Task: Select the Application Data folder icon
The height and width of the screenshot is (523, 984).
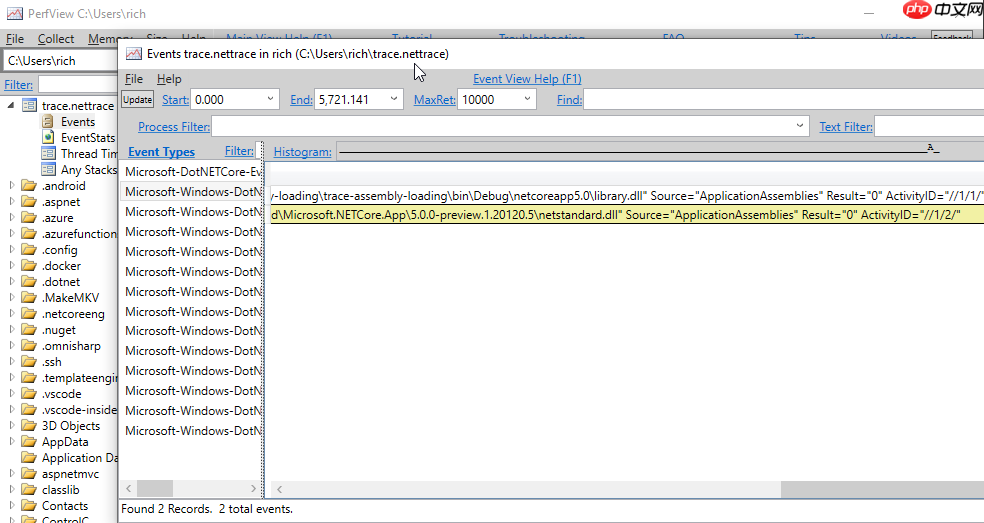Action: pos(29,458)
